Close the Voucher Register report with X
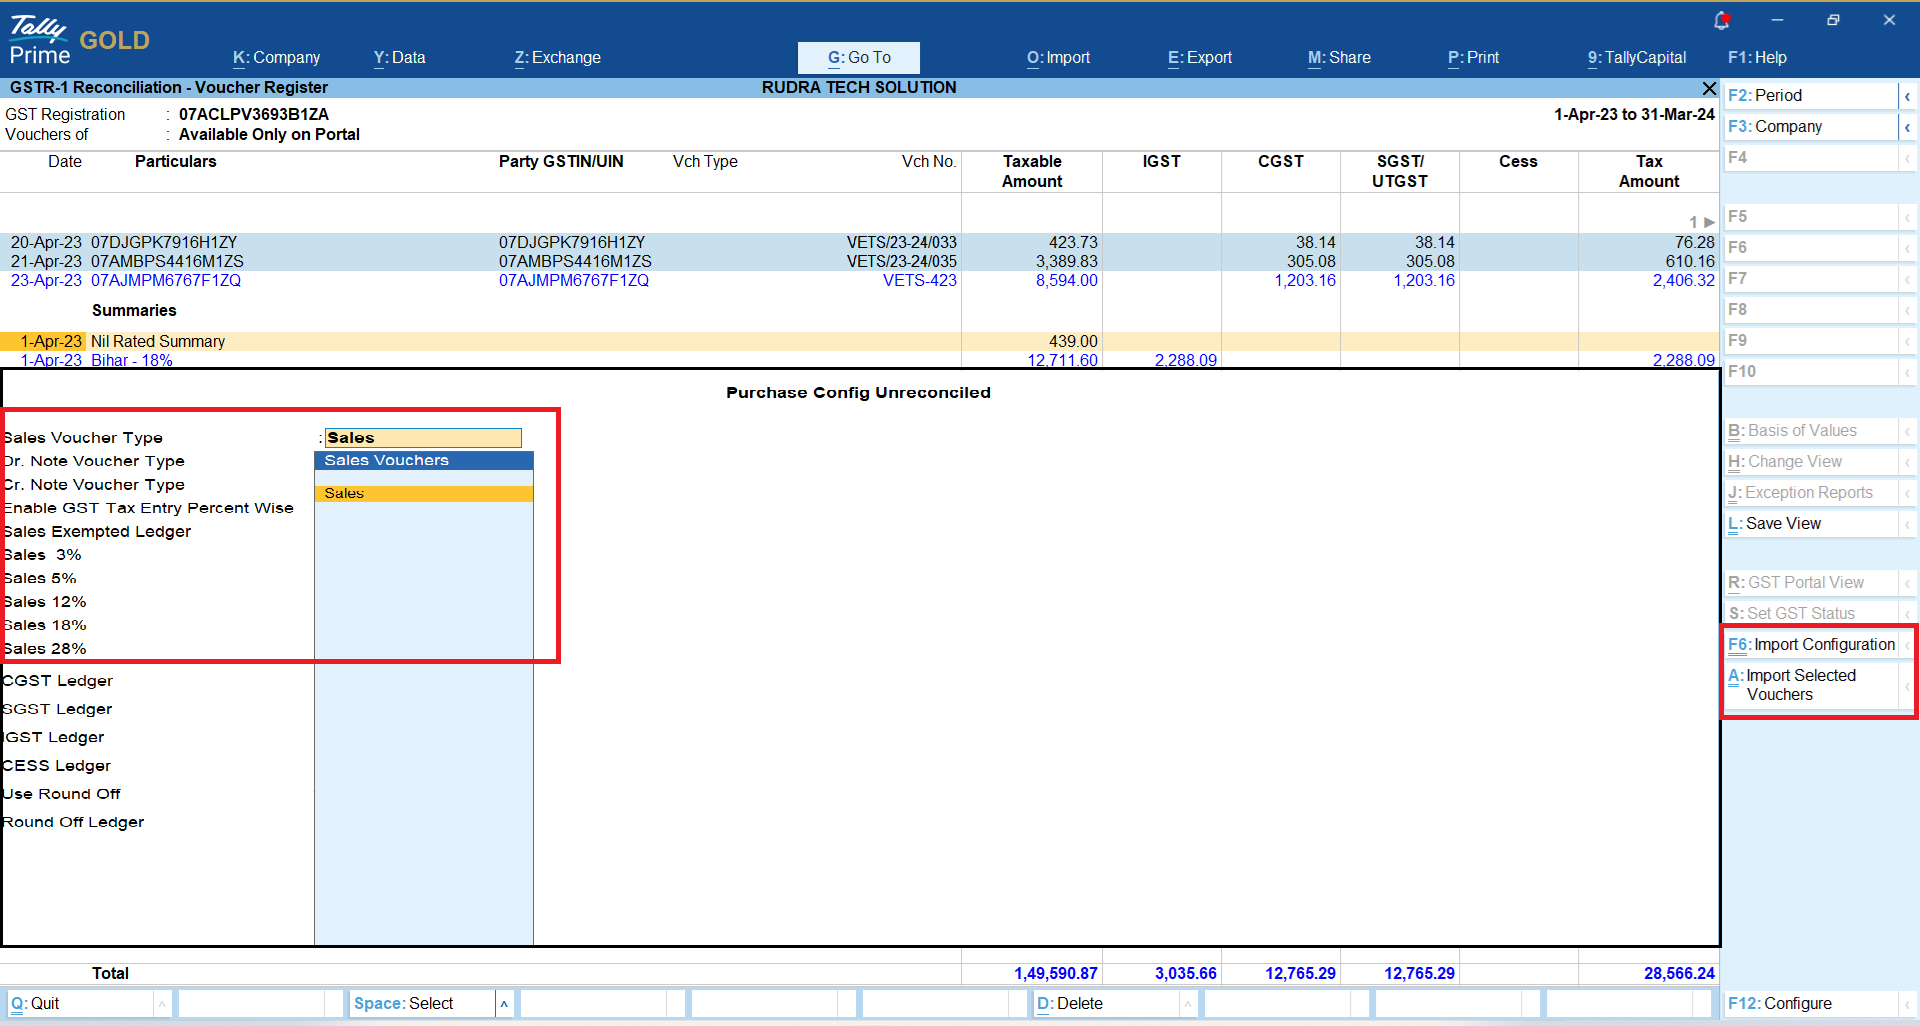Viewport: 1920px width, 1026px height. point(1709,88)
